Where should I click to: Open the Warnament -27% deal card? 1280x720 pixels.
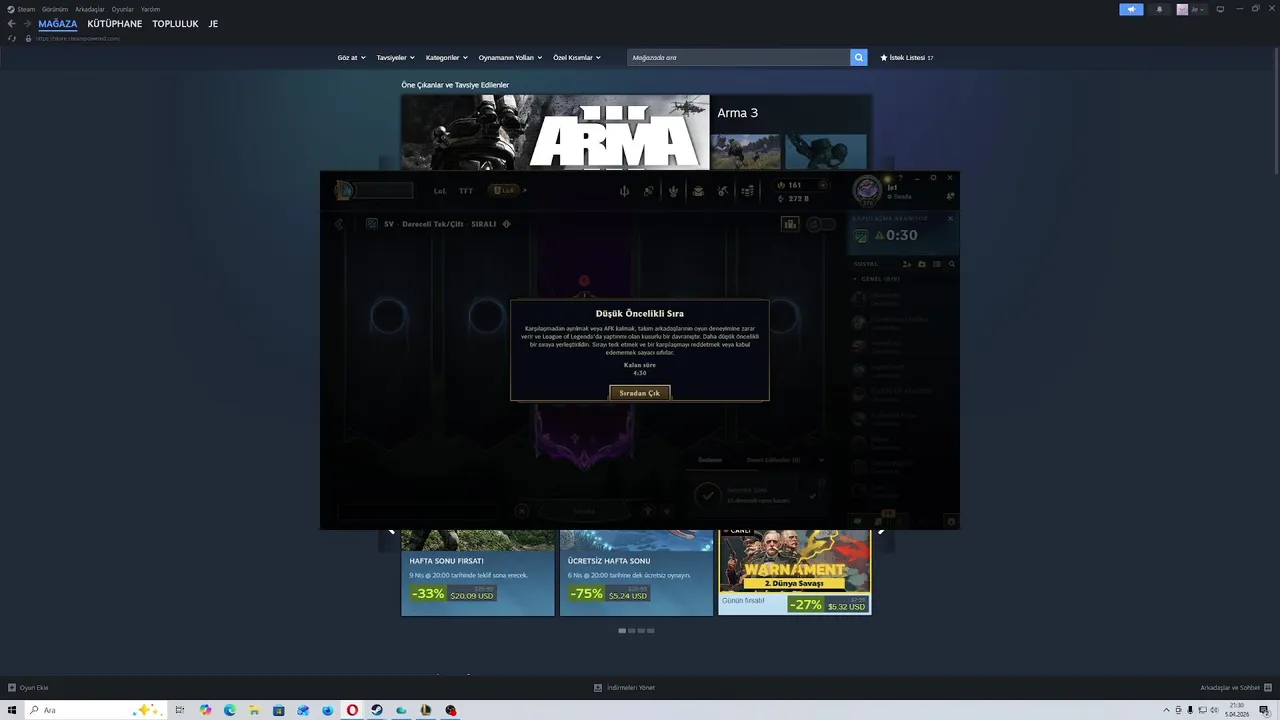795,573
